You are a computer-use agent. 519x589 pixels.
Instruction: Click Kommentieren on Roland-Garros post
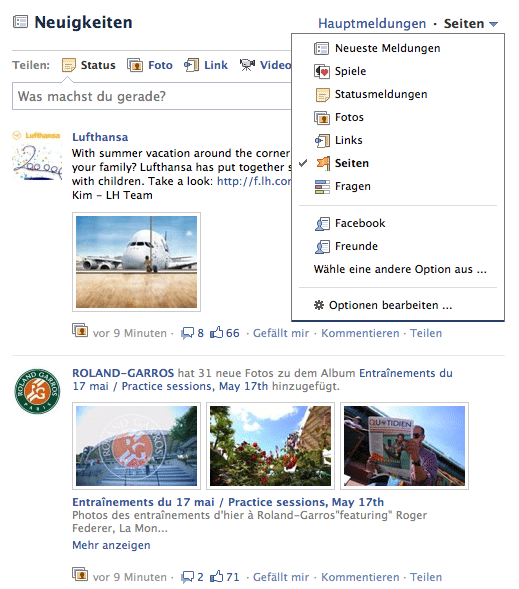point(360,577)
